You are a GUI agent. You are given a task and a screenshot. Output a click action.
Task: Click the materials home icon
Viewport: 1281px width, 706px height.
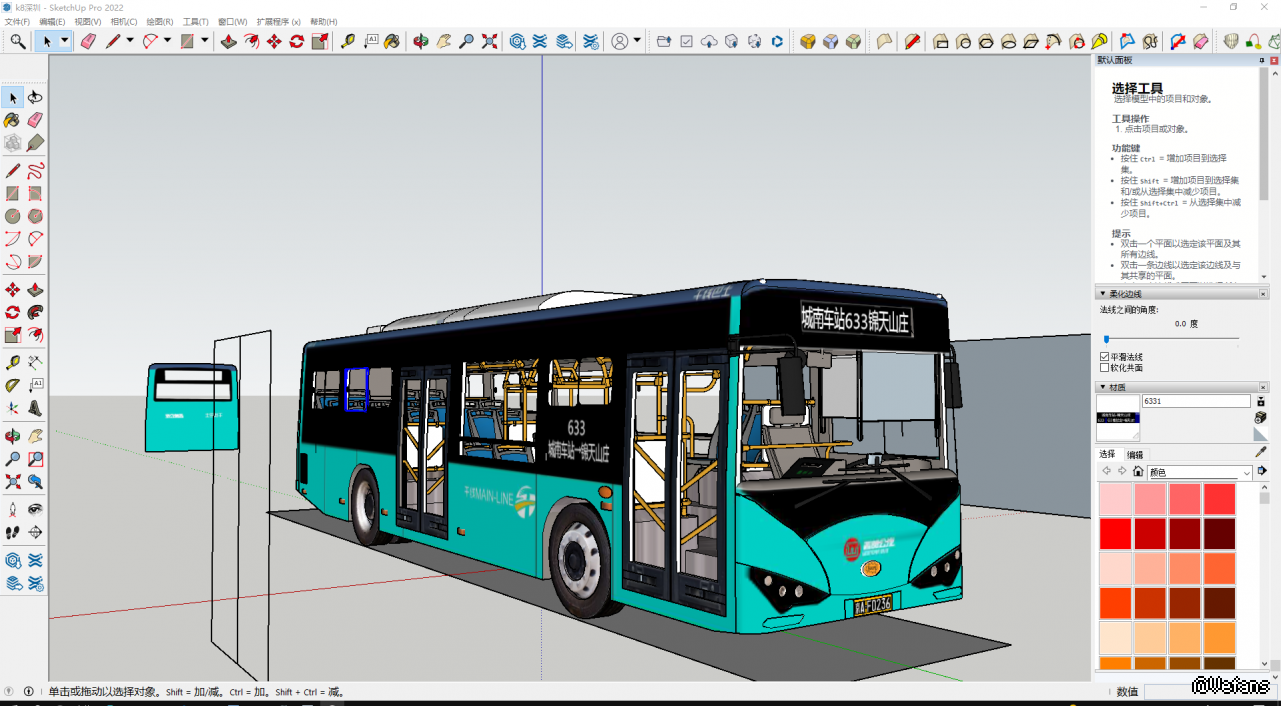(1138, 472)
